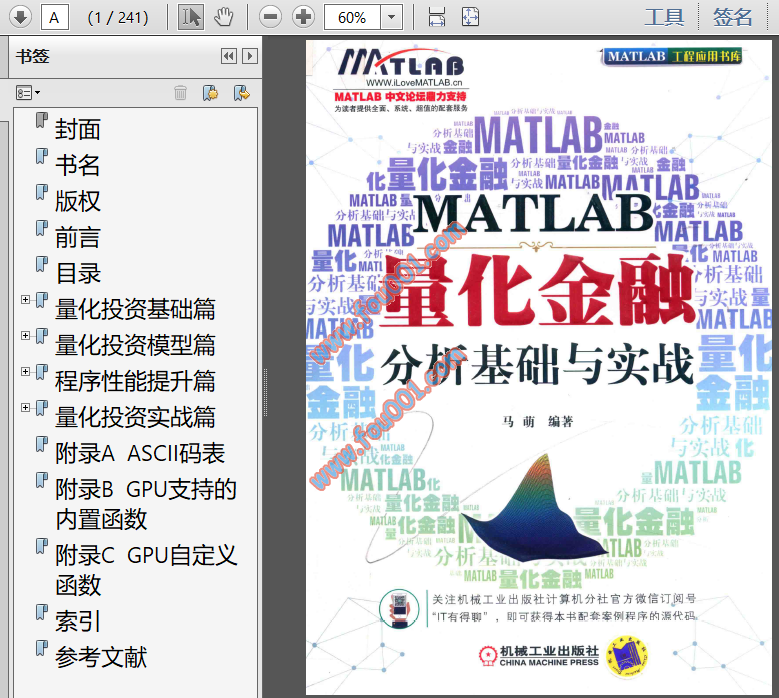
Task: Click the bookmark icon beside 目录
Action: point(42,264)
